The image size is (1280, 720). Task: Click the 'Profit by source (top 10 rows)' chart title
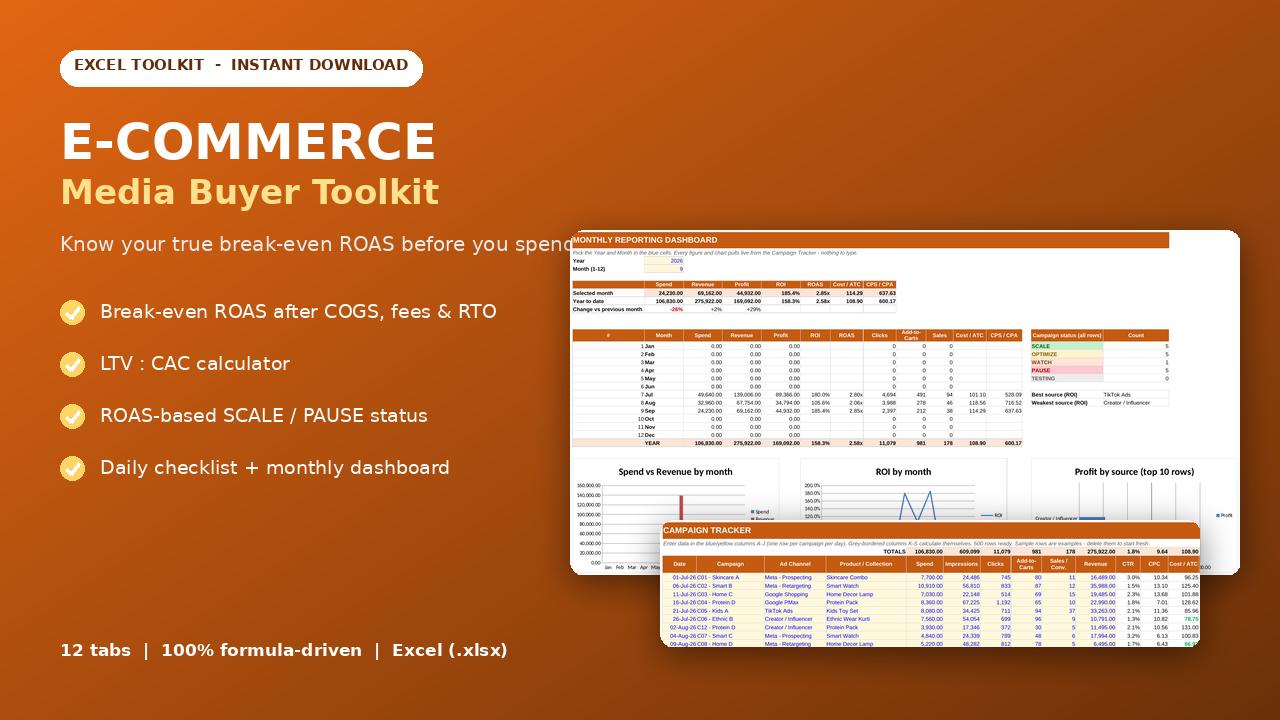pyautogui.click(x=1134, y=472)
